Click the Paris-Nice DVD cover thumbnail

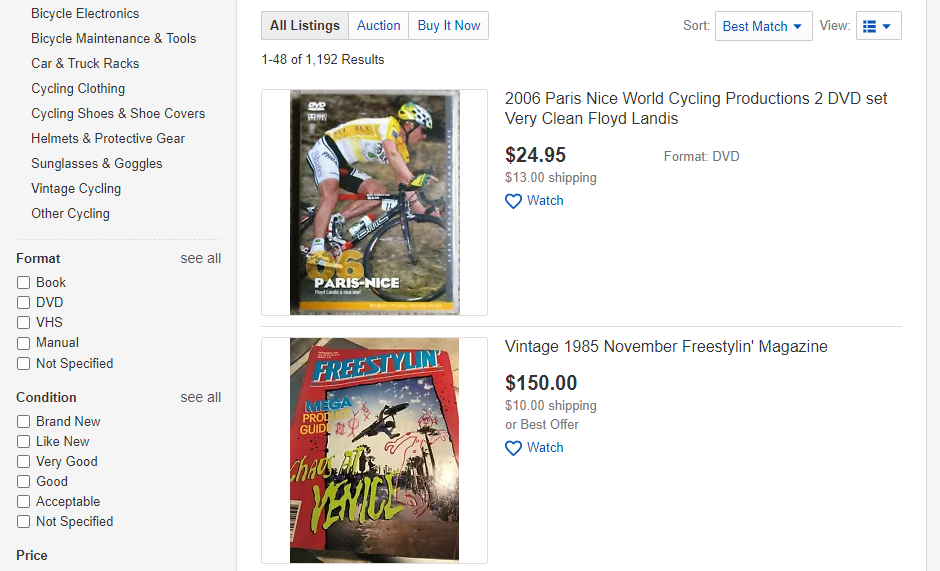pos(374,202)
